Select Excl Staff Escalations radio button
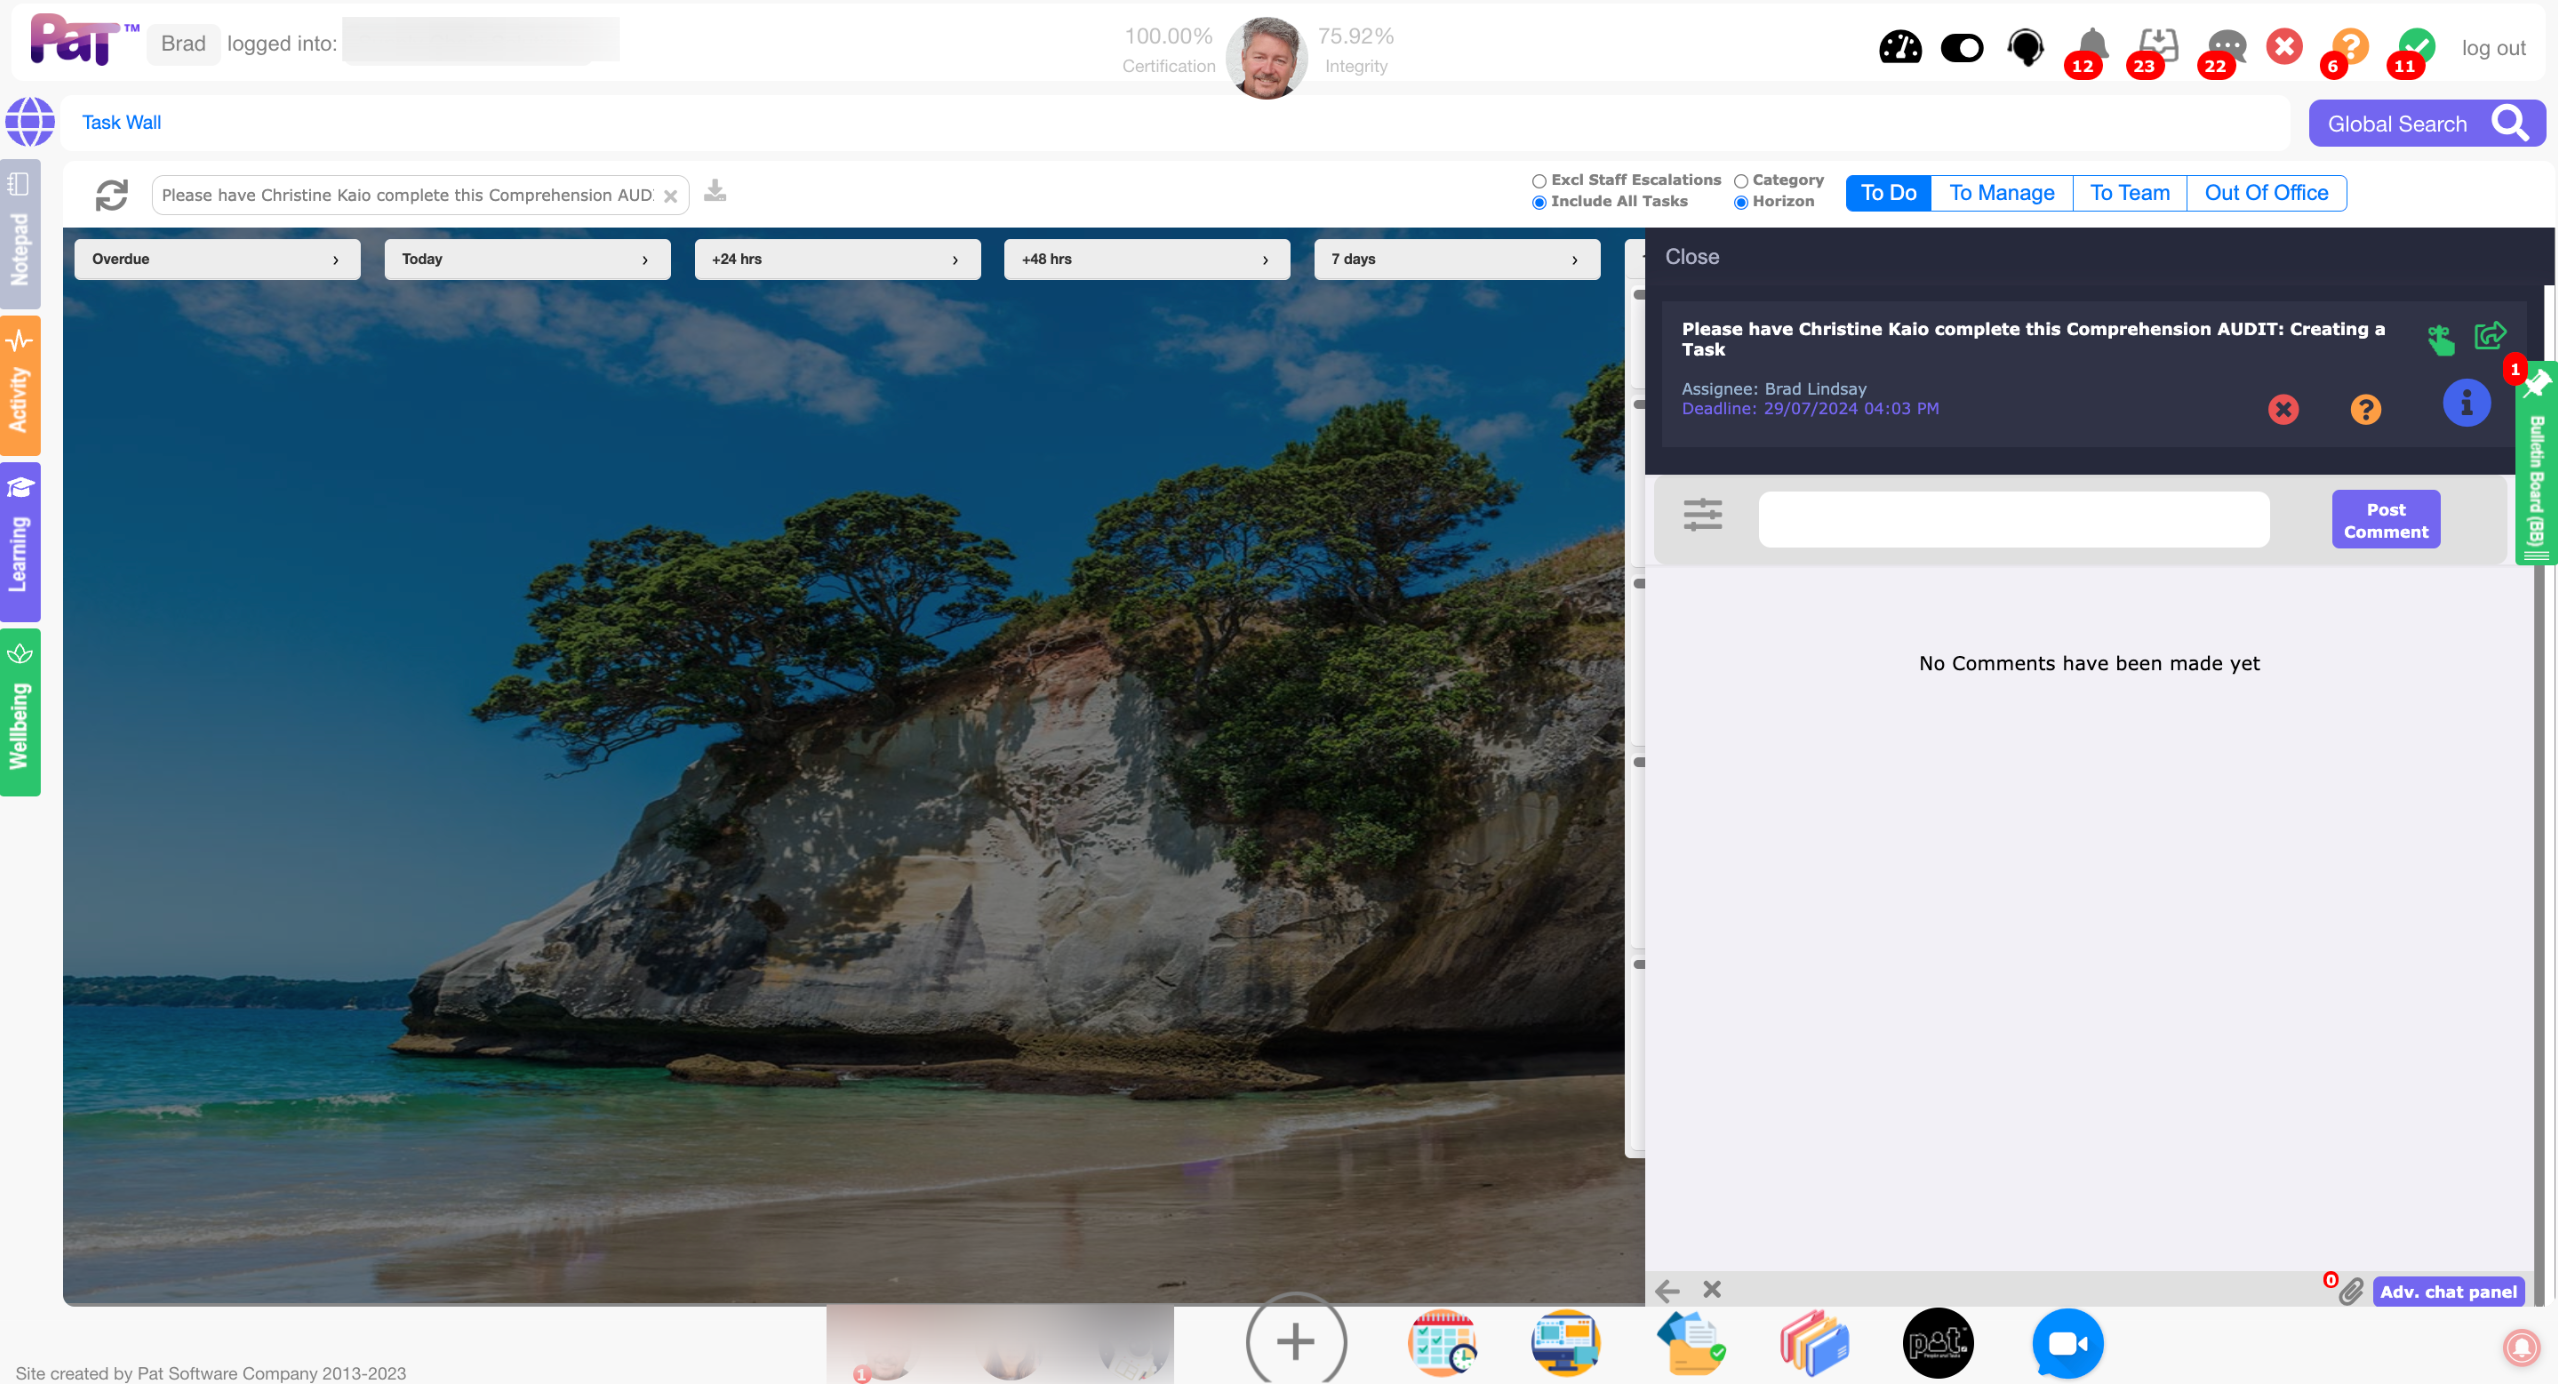 pos(1539,181)
